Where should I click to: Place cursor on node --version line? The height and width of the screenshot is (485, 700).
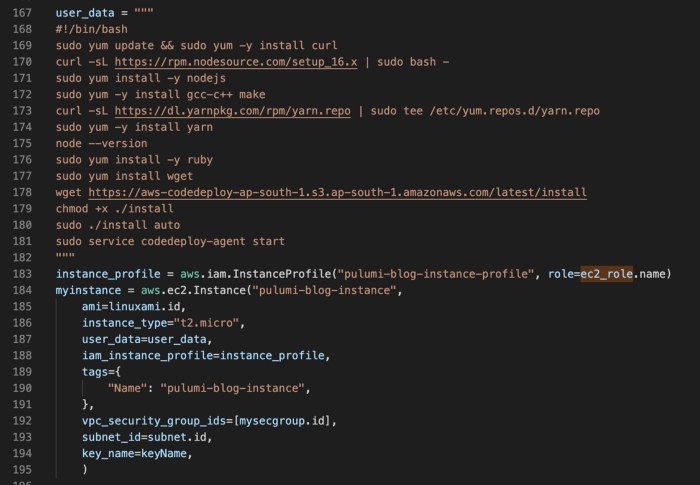point(100,143)
